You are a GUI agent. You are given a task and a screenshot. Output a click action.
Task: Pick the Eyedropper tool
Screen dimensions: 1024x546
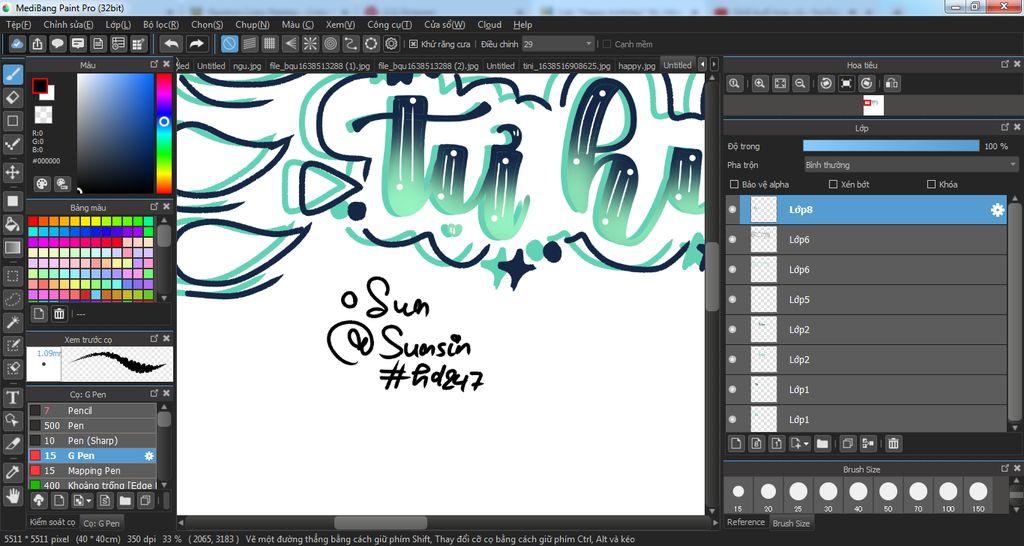click(x=12, y=472)
